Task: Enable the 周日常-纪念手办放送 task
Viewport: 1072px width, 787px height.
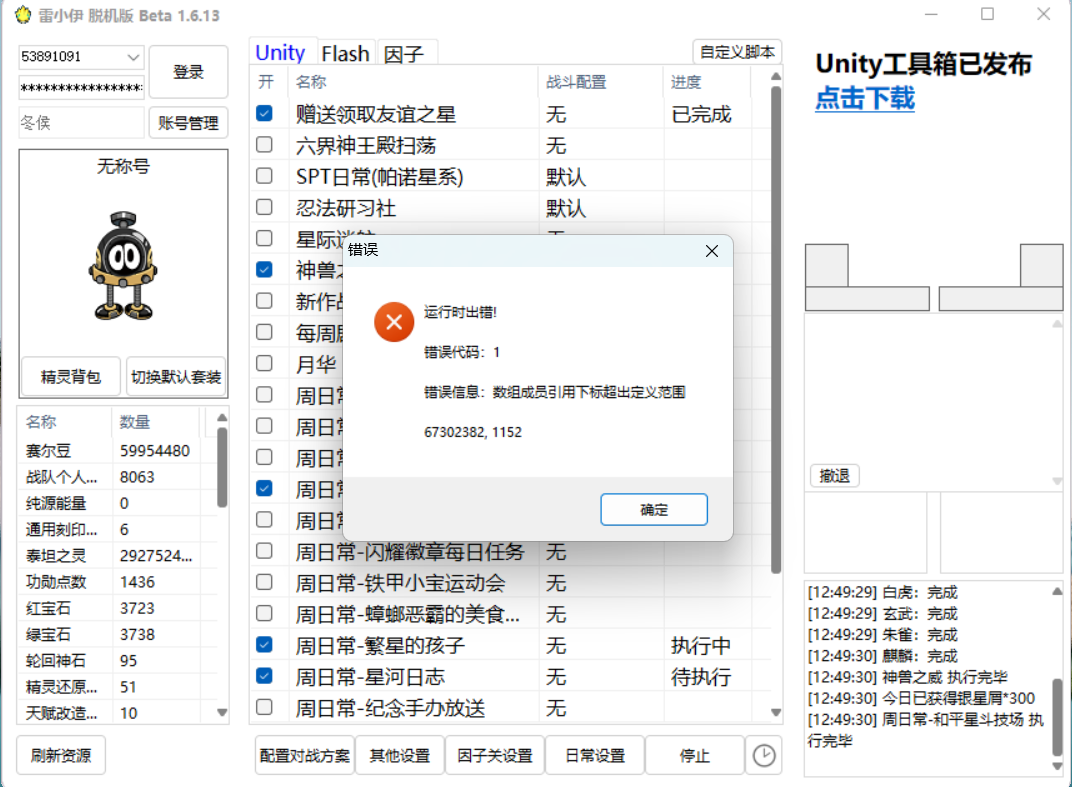Action: [x=264, y=708]
